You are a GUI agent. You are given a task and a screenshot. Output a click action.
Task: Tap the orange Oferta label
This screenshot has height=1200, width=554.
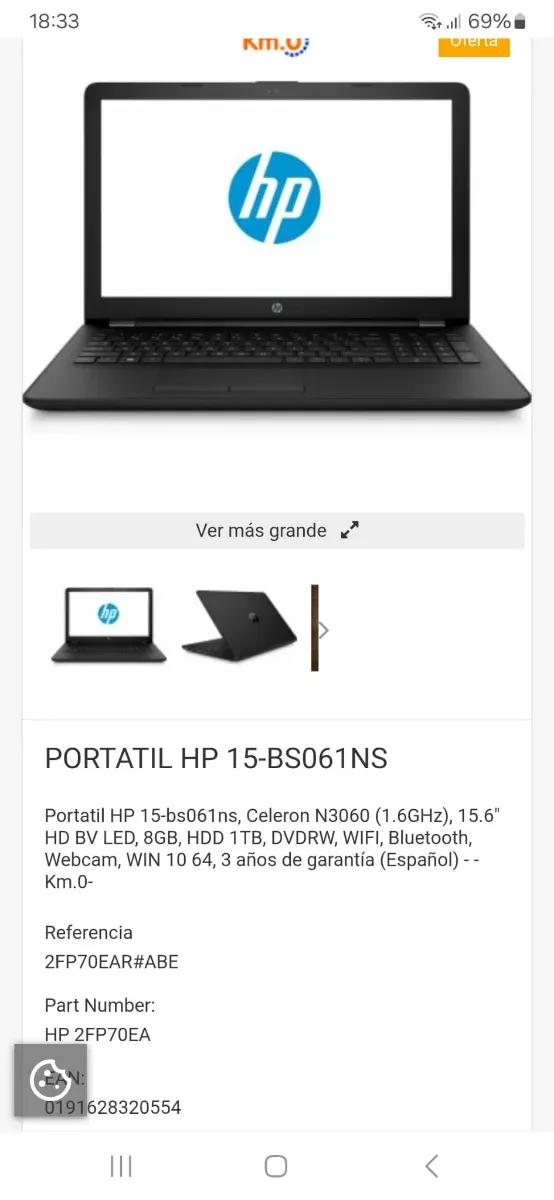coord(474,45)
